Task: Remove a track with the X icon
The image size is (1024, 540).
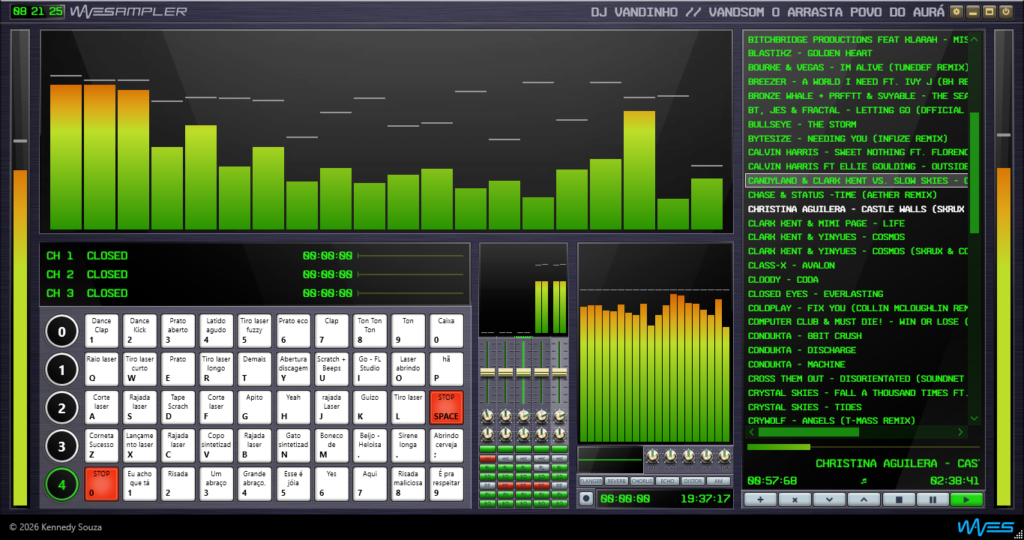Action: click(794, 498)
